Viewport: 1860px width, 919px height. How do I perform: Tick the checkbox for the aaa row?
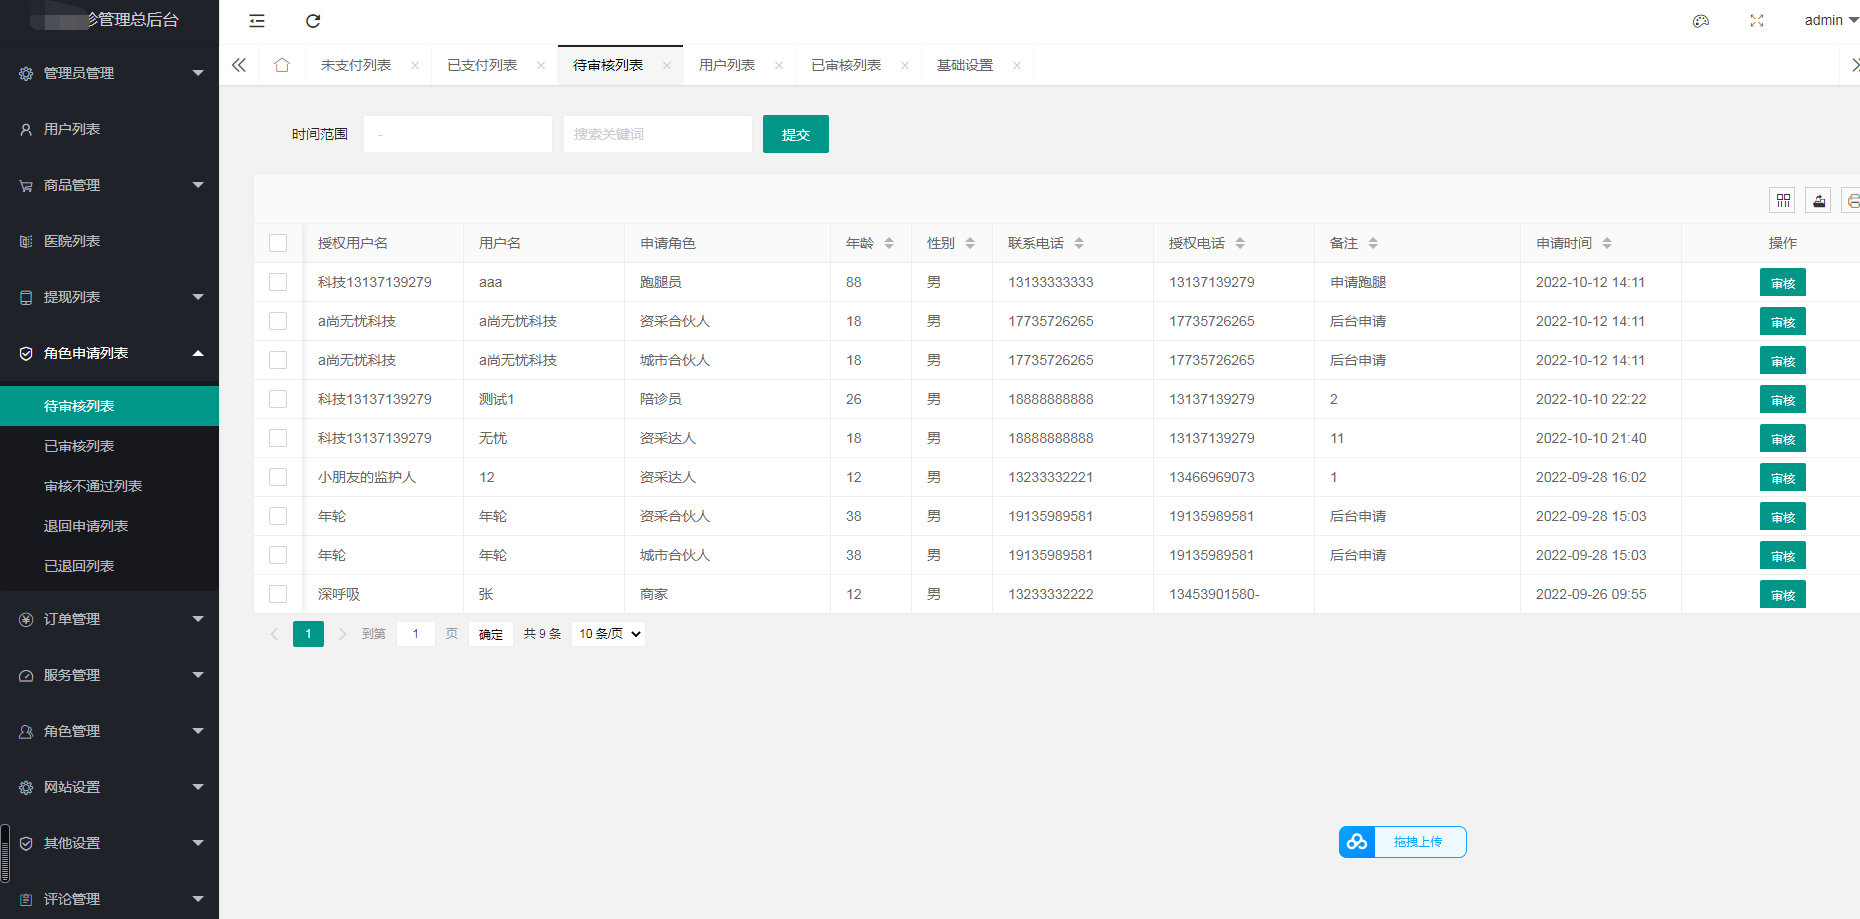coord(278,282)
